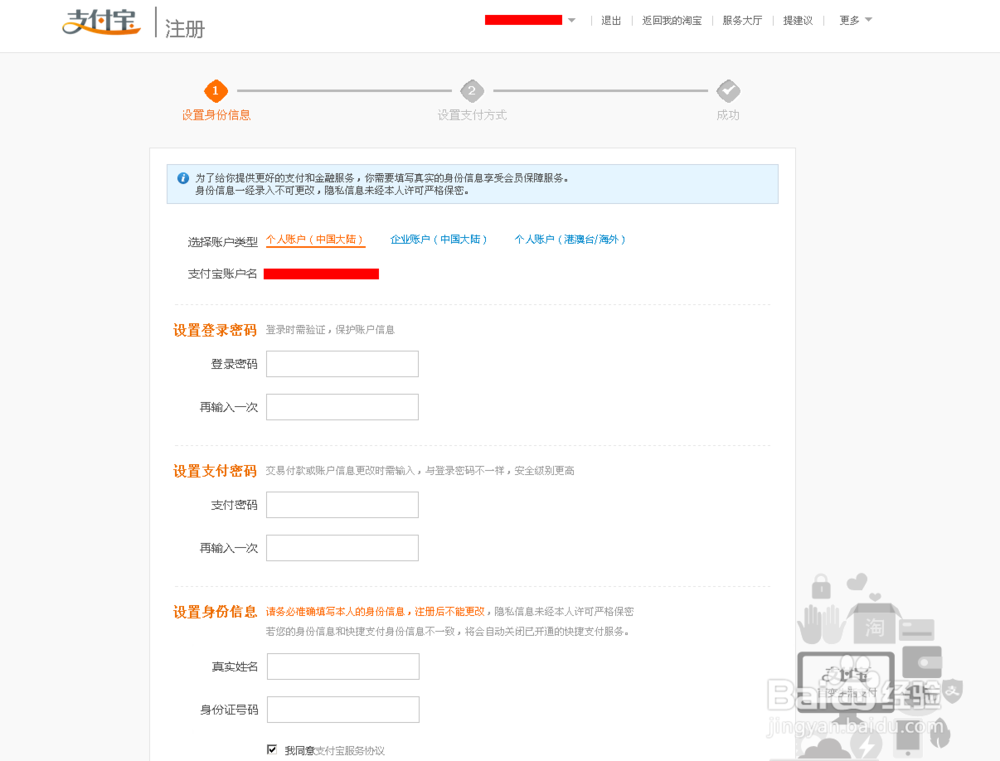Viewport: 1000px width, 761px height.
Task: Click the step 2 circle above 设置支付方式
Action: [472, 91]
